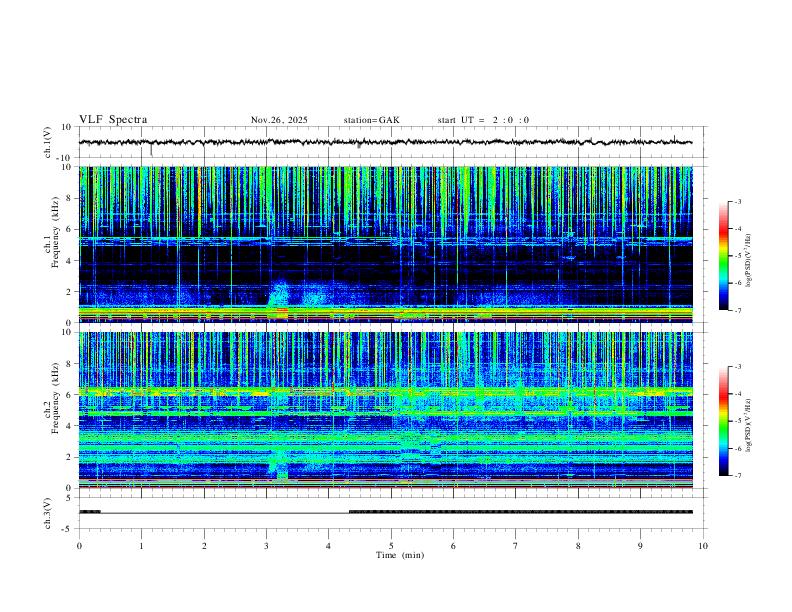This screenshot has width=792, height=612.
Task: Click the ch.1 log(PSD) colorbar label
Action: pyautogui.click(x=749, y=261)
